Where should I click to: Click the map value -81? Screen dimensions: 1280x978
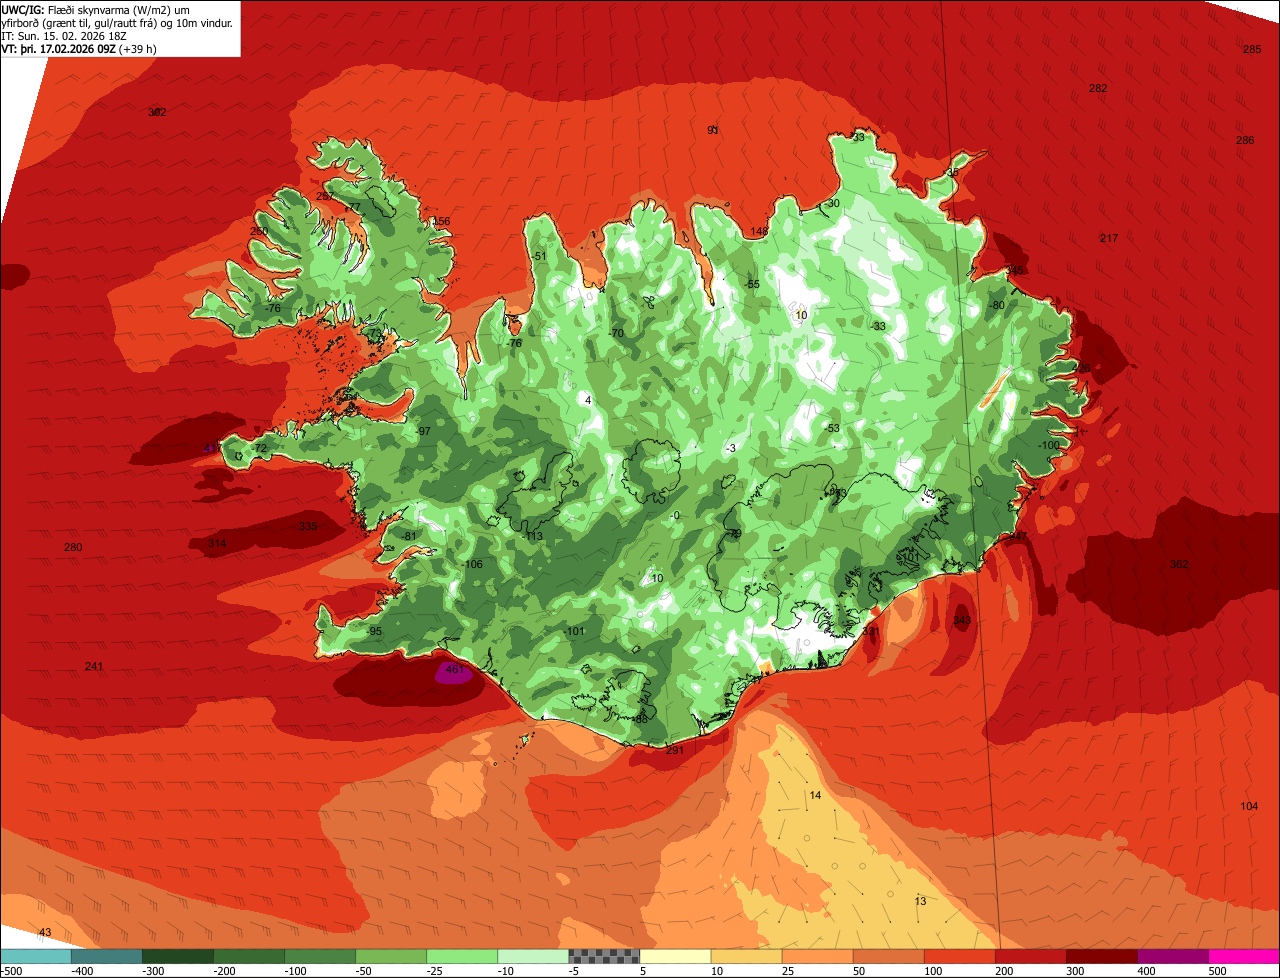pos(409,536)
